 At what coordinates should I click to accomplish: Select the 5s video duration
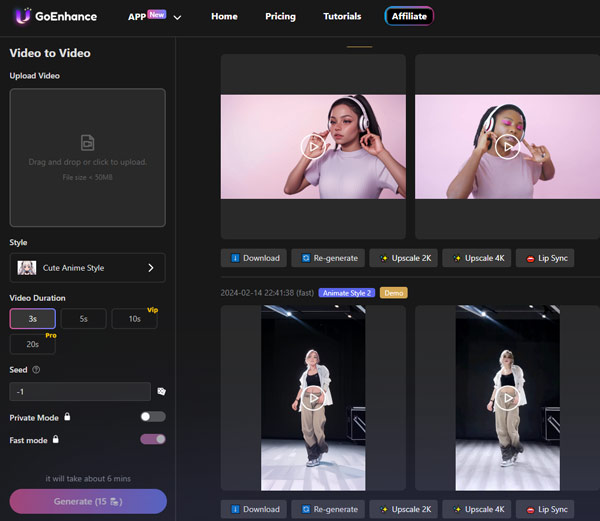(x=83, y=319)
